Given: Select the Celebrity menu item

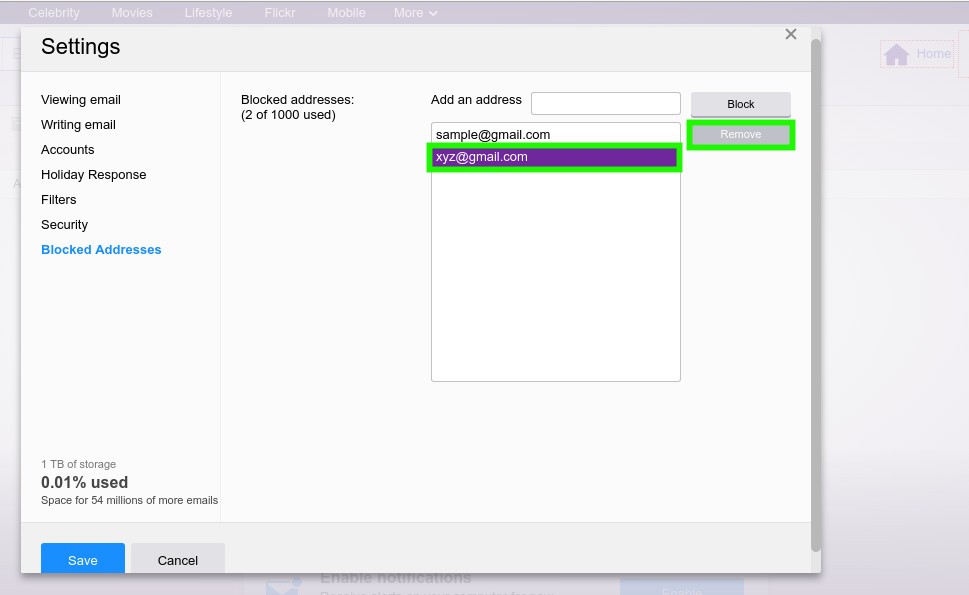Looking at the screenshot, I should coord(53,12).
